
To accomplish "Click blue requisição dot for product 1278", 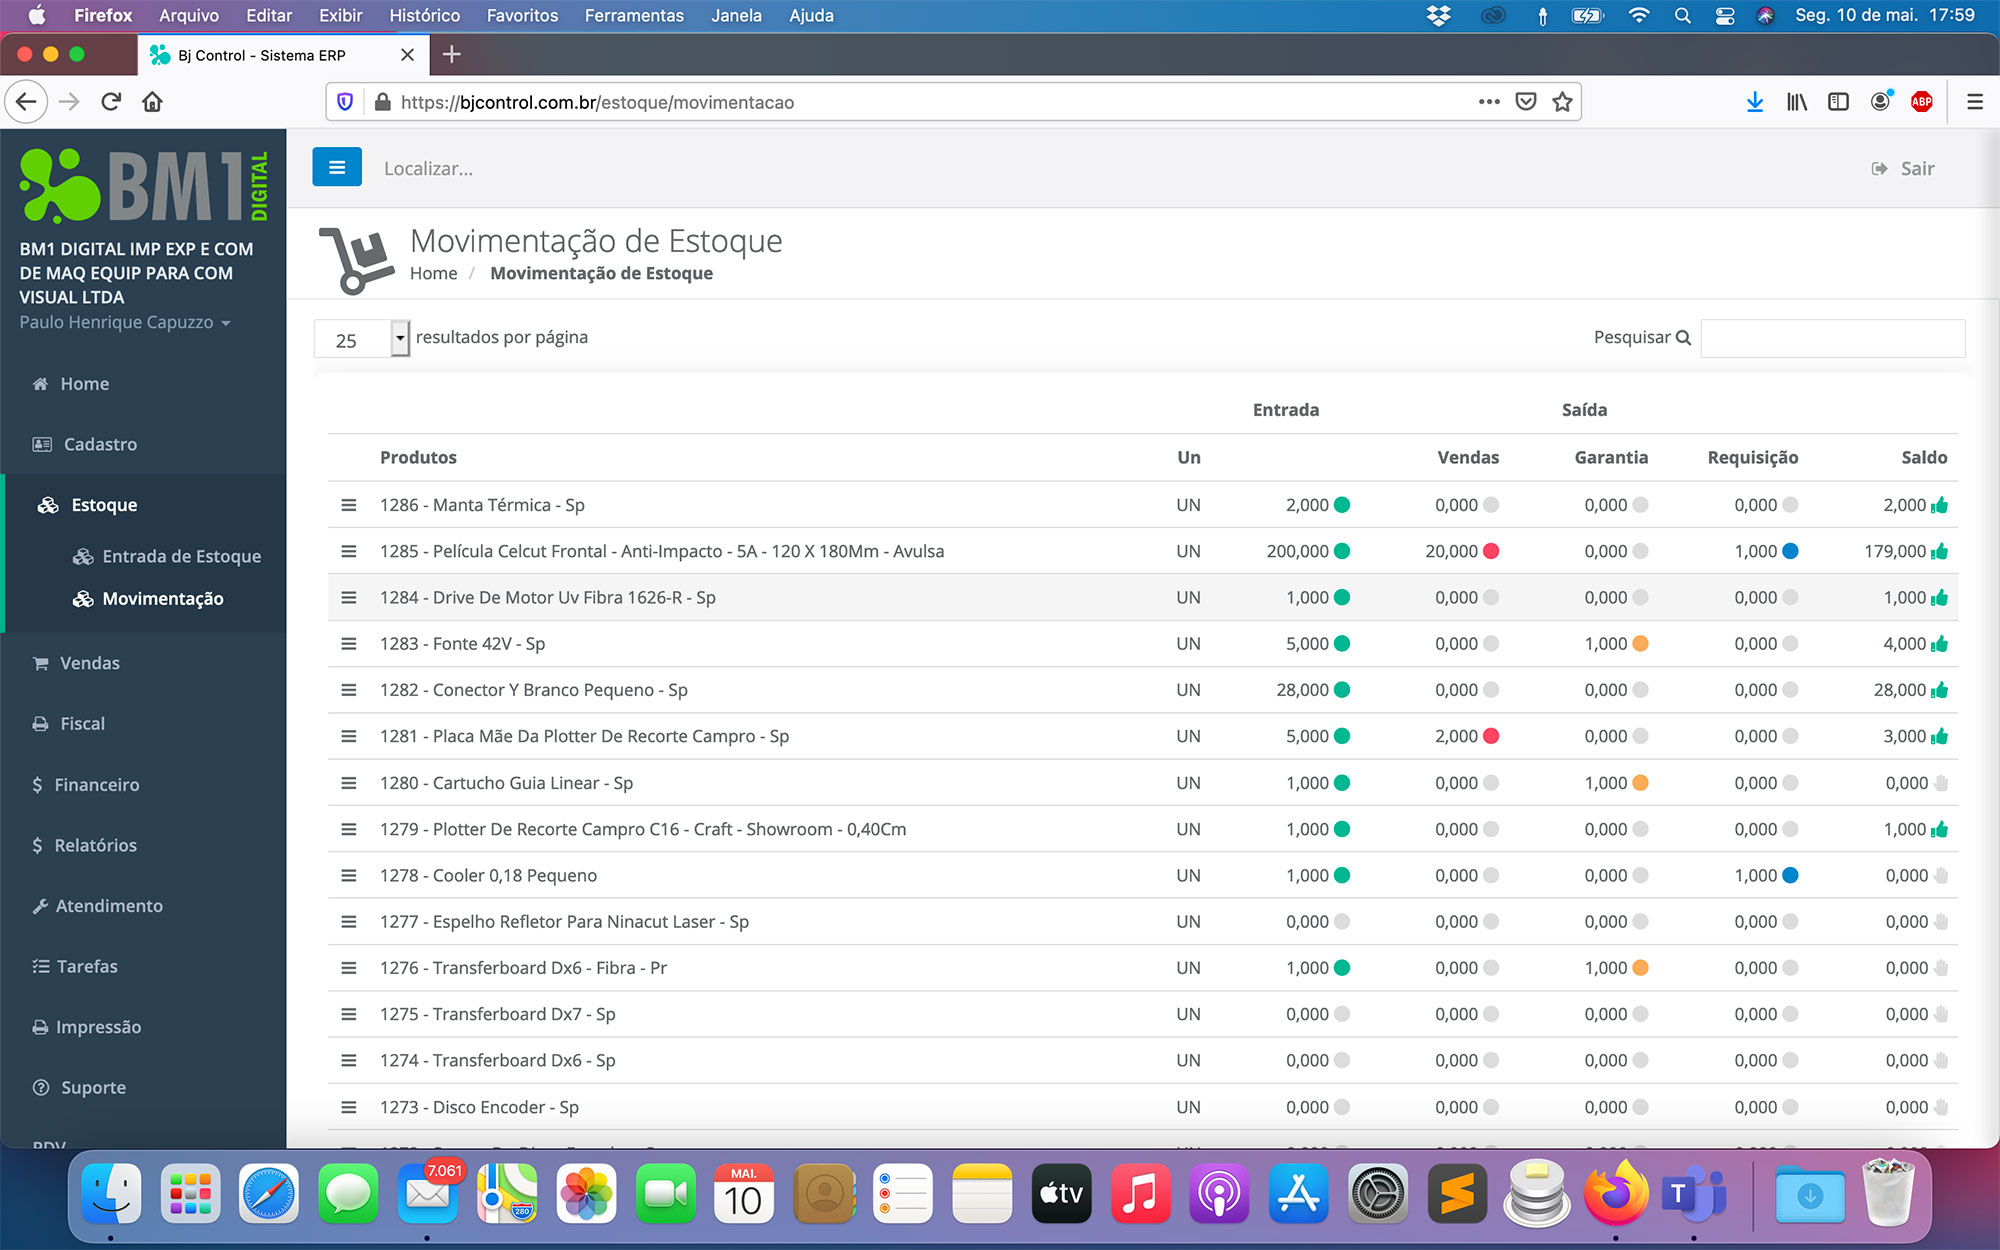I will click(1790, 875).
